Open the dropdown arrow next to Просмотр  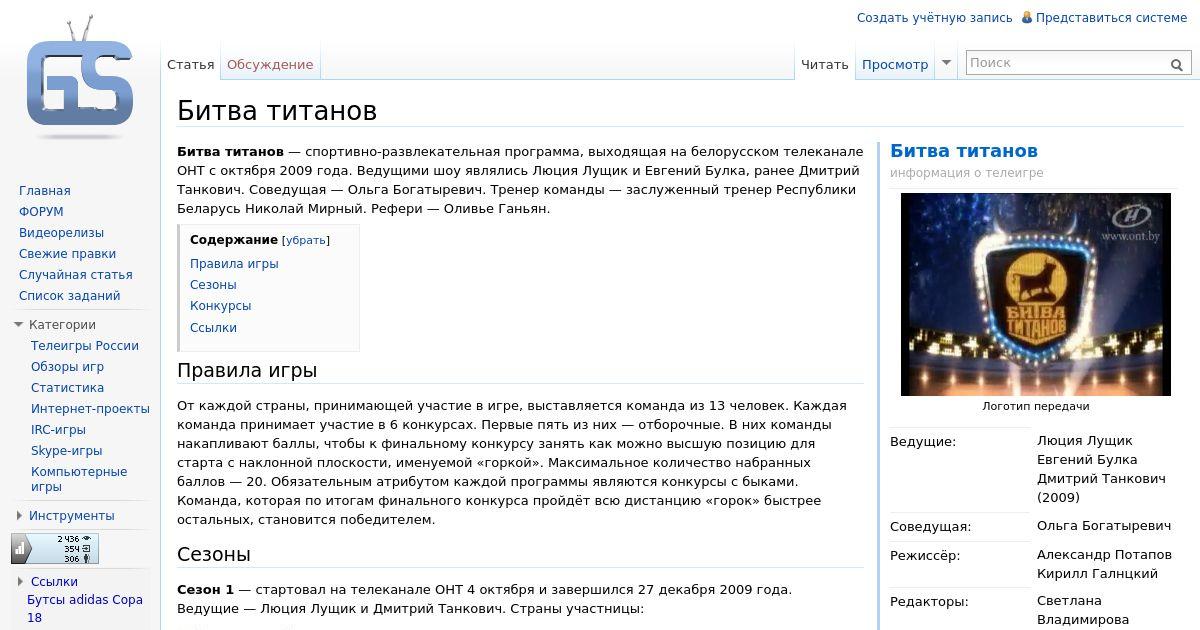[946, 63]
